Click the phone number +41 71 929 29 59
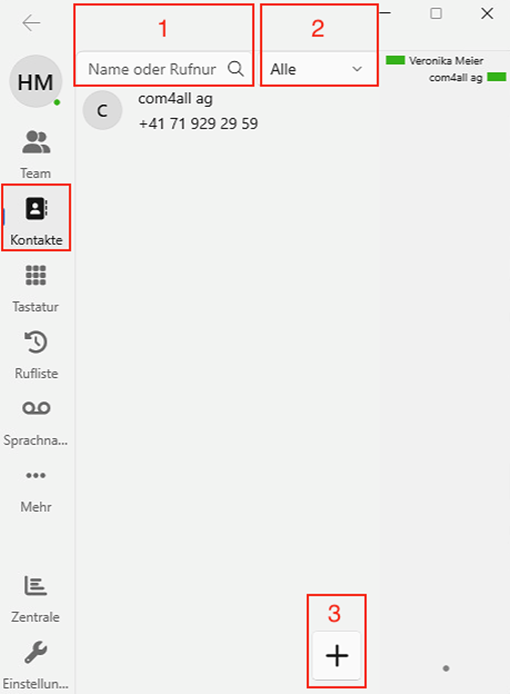 [x=198, y=123]
